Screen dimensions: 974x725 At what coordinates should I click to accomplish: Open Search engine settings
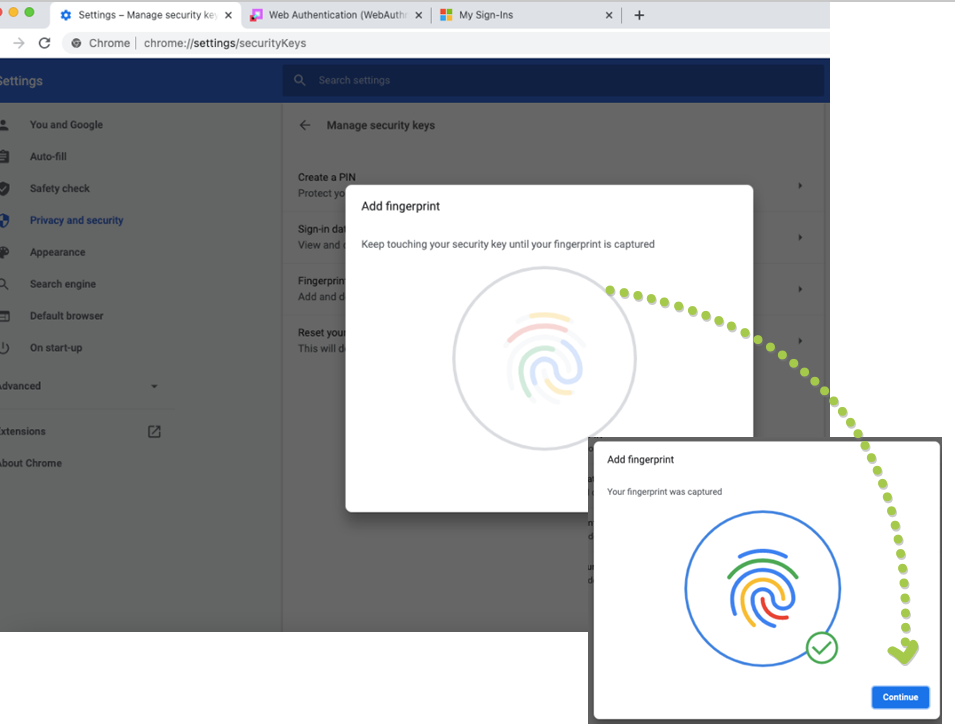coord(63,284)
